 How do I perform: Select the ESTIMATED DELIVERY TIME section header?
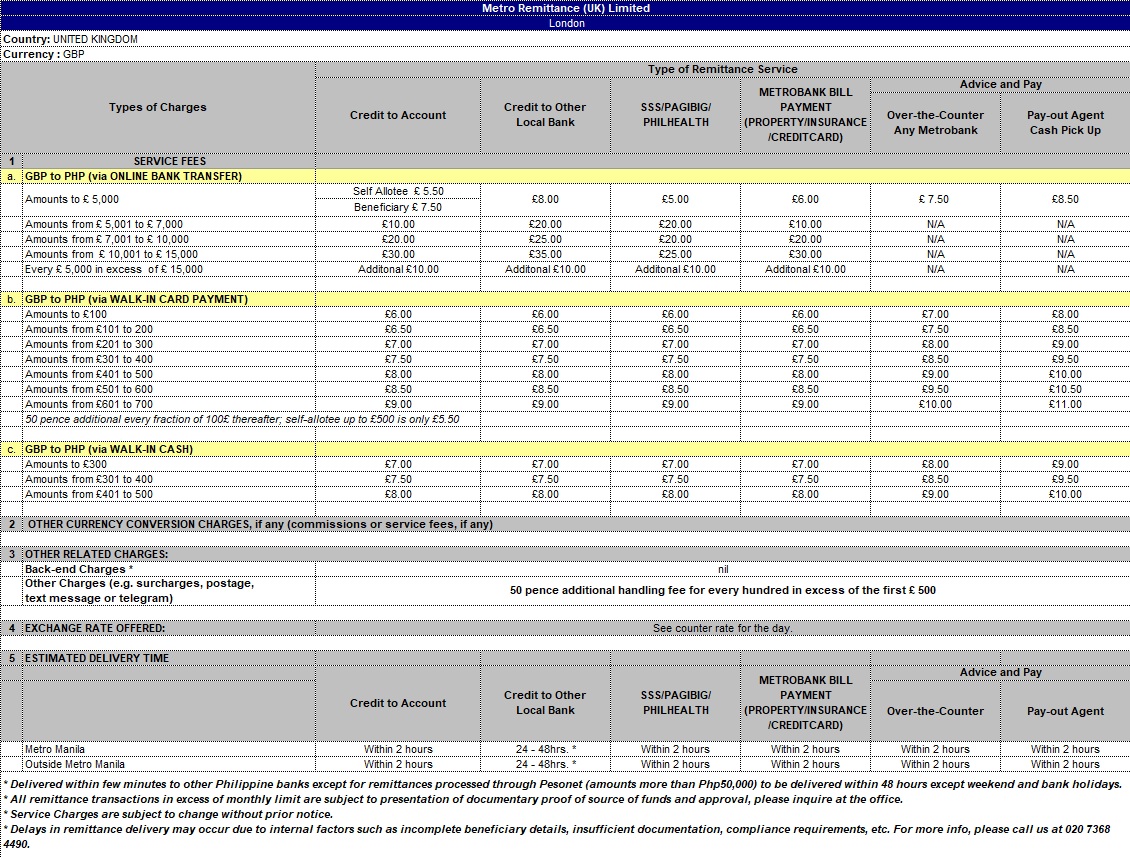(97, 658)
